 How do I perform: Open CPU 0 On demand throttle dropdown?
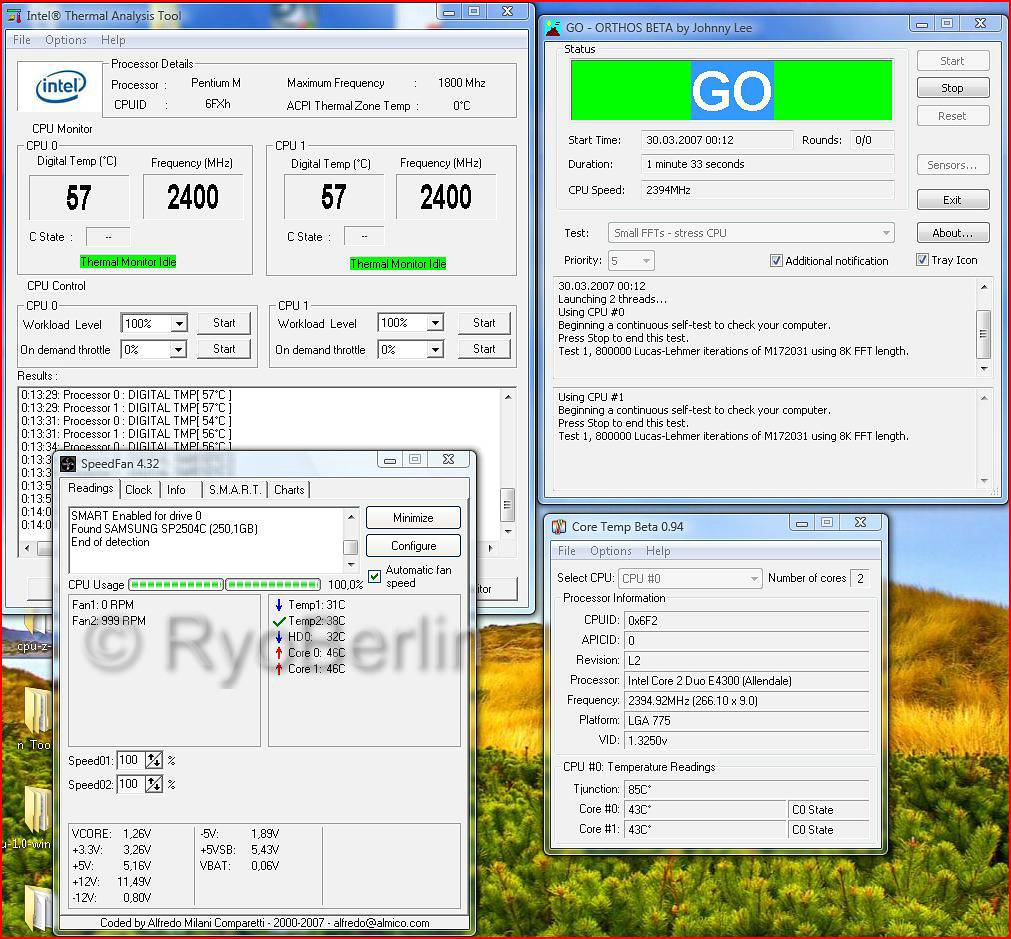click(x=179, y=350)
